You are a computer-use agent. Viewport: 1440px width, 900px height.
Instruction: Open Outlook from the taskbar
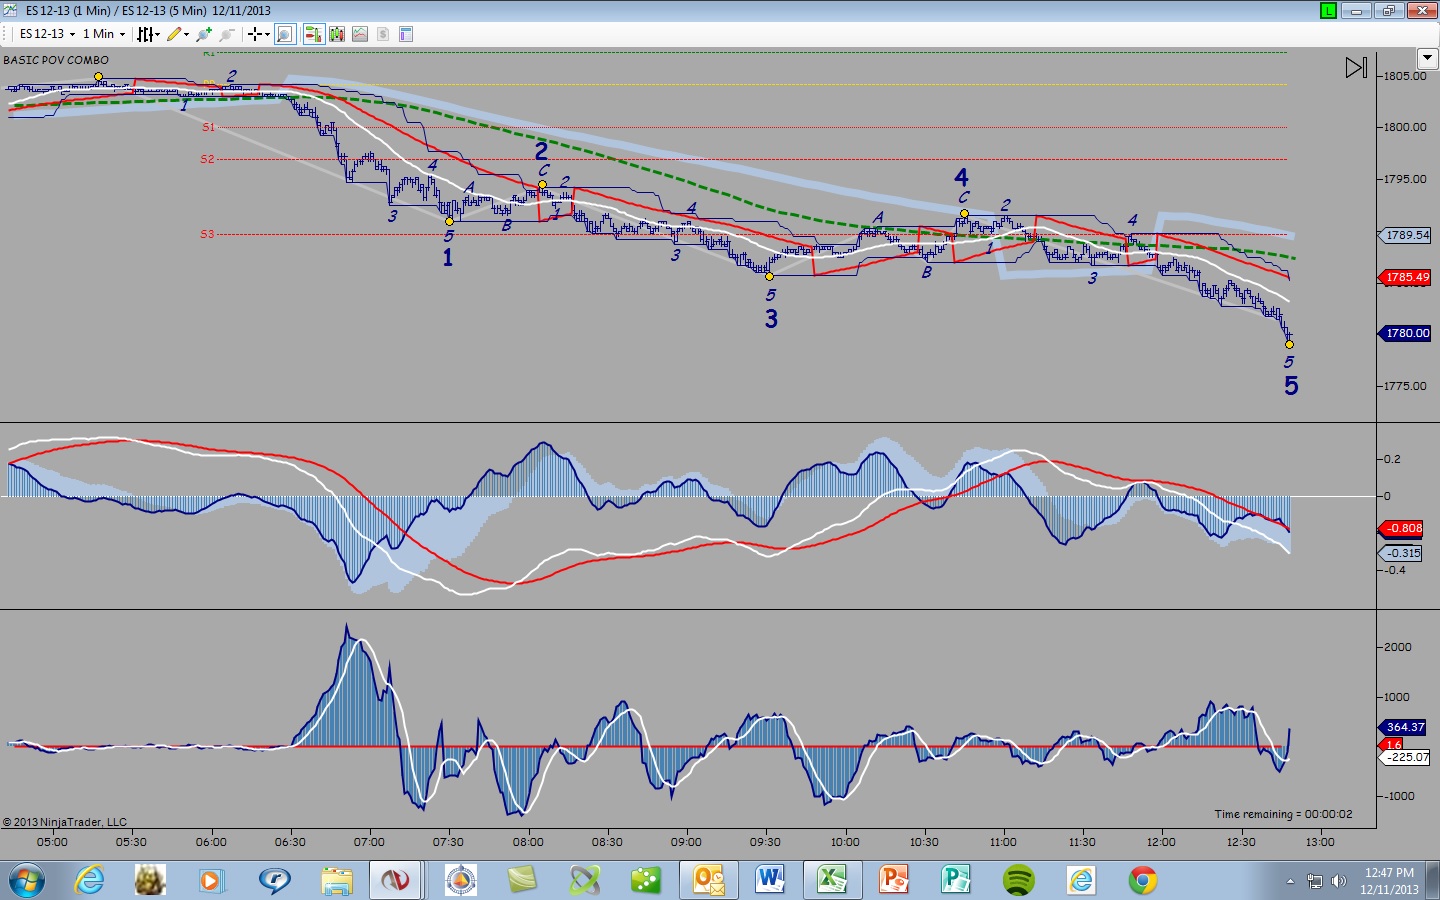(x=709, y=881)
